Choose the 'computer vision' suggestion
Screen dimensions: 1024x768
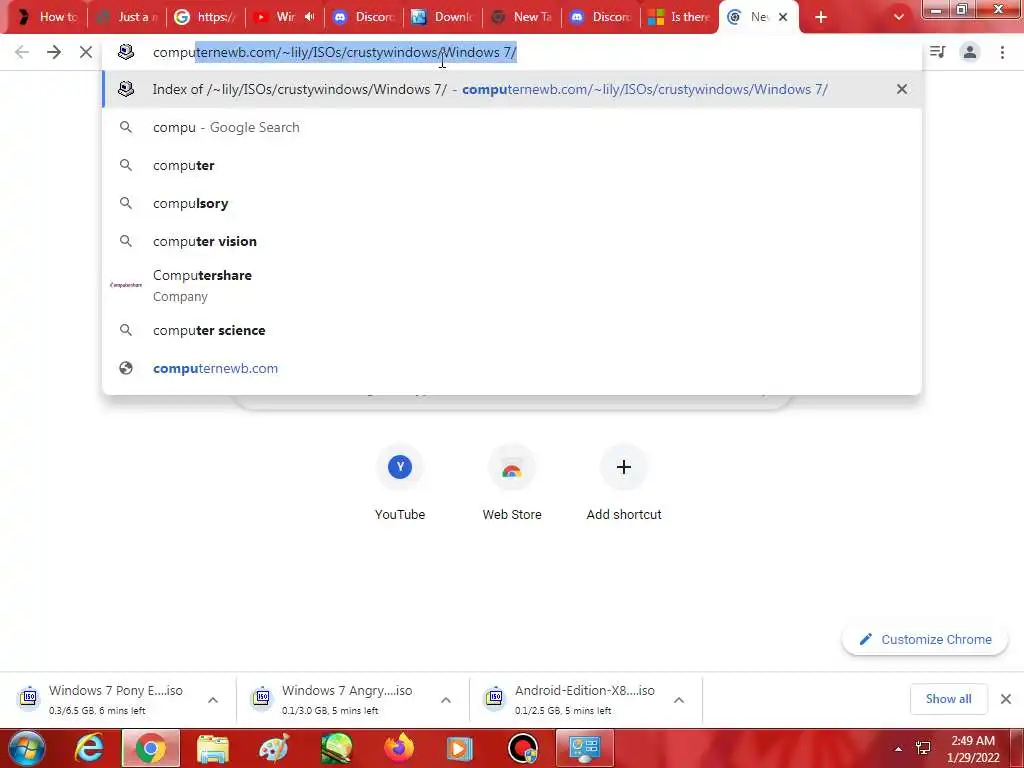(x=512, y=241)
